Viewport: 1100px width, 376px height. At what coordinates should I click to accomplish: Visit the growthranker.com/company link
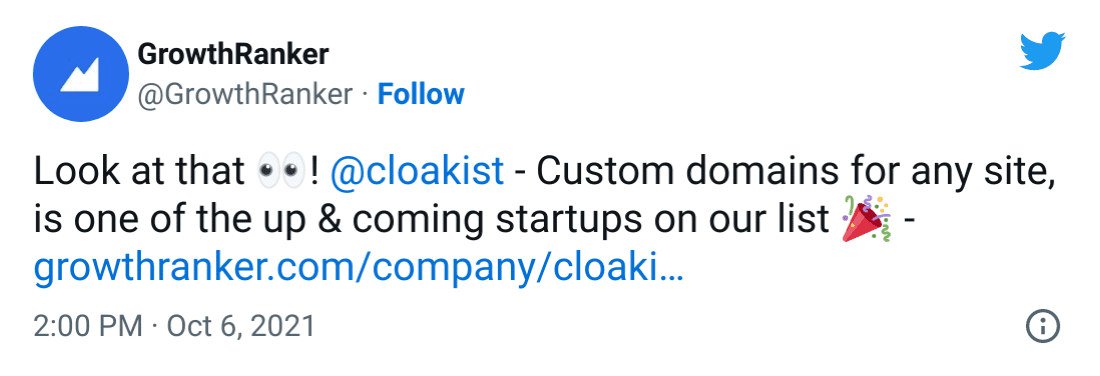357,269
